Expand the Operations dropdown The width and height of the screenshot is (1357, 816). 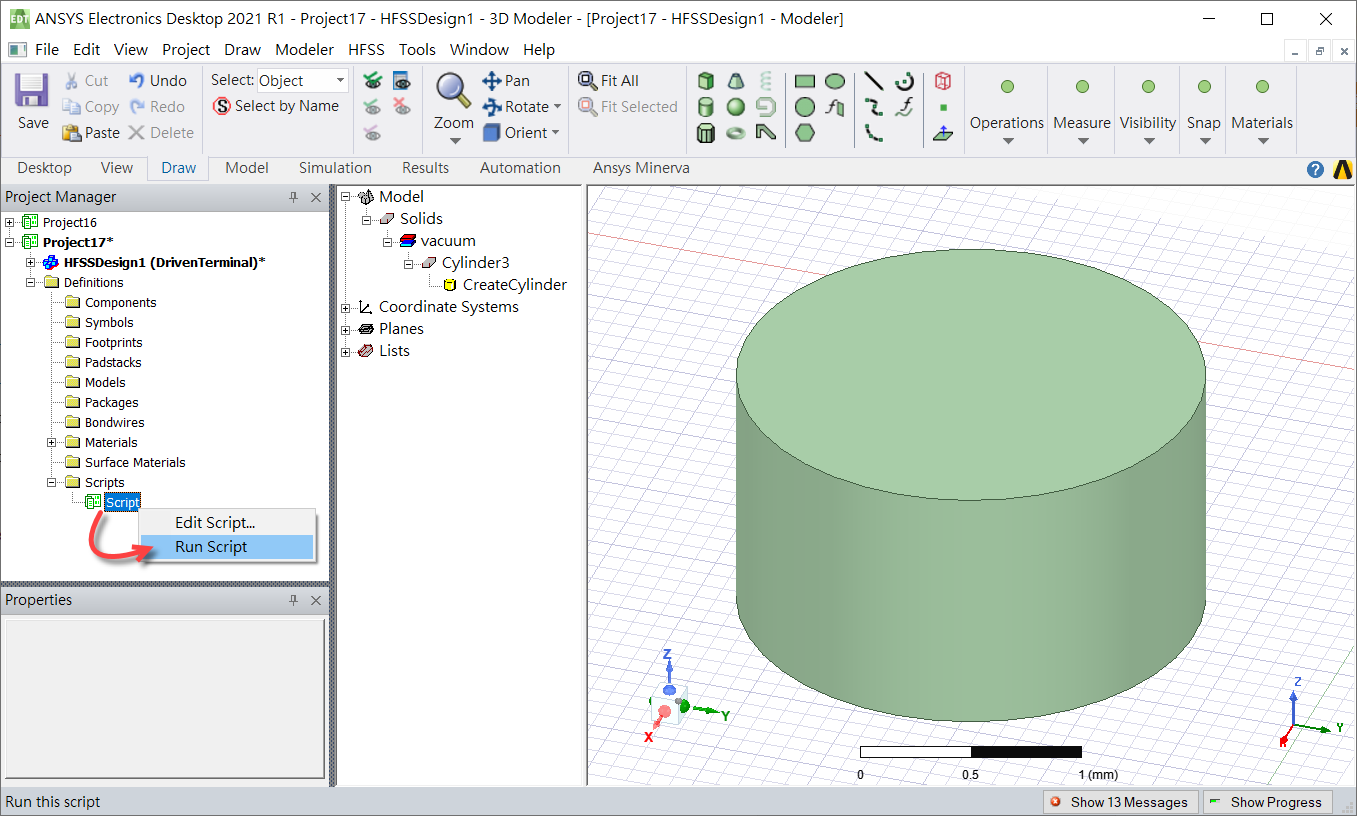click(x=1007, y=141)
